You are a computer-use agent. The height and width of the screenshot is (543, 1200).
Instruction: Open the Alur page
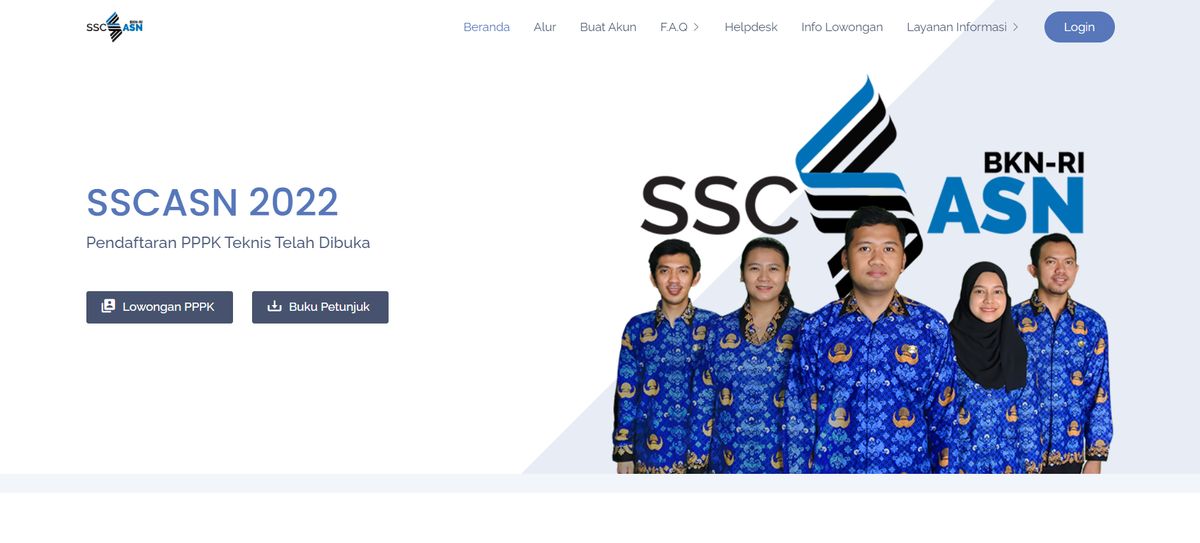pyautogui.click(x=545, y=27)
